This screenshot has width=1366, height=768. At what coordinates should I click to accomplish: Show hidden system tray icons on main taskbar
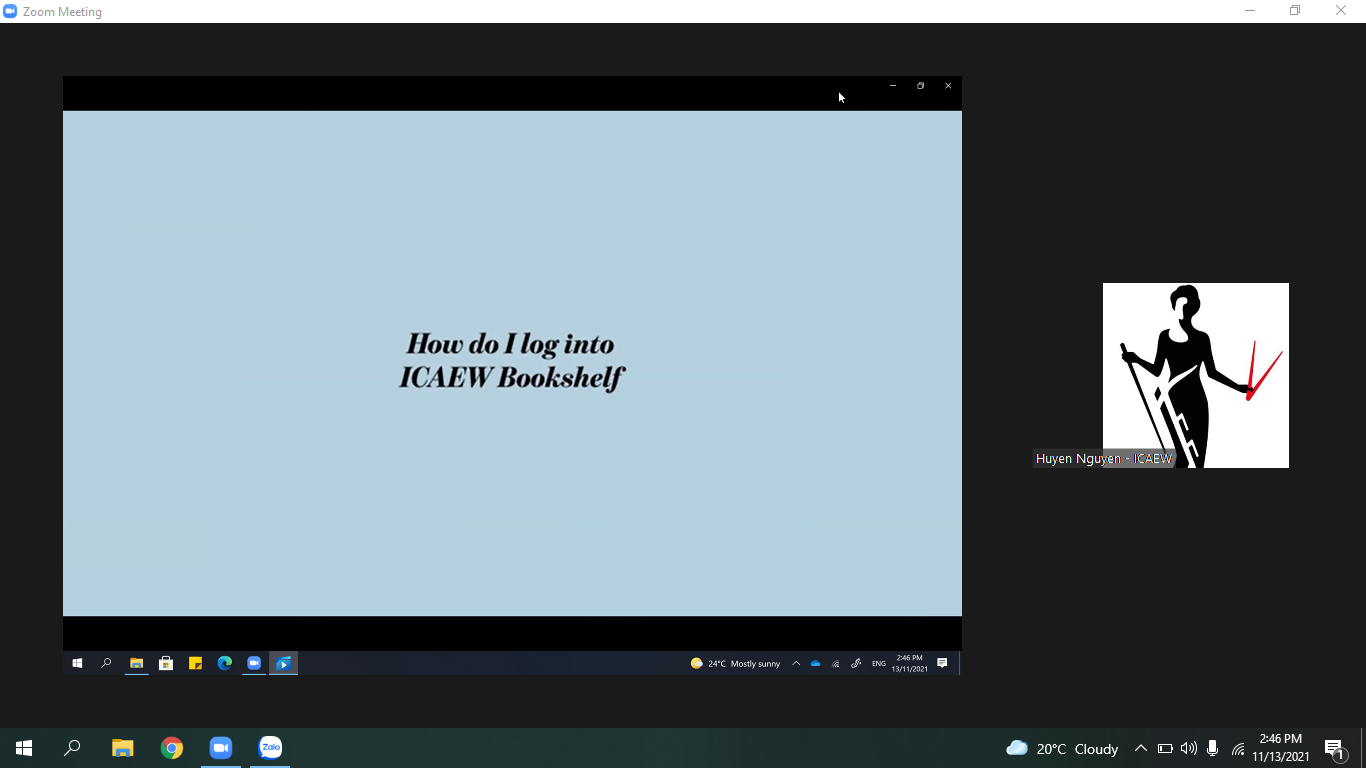pos(1140,748)
